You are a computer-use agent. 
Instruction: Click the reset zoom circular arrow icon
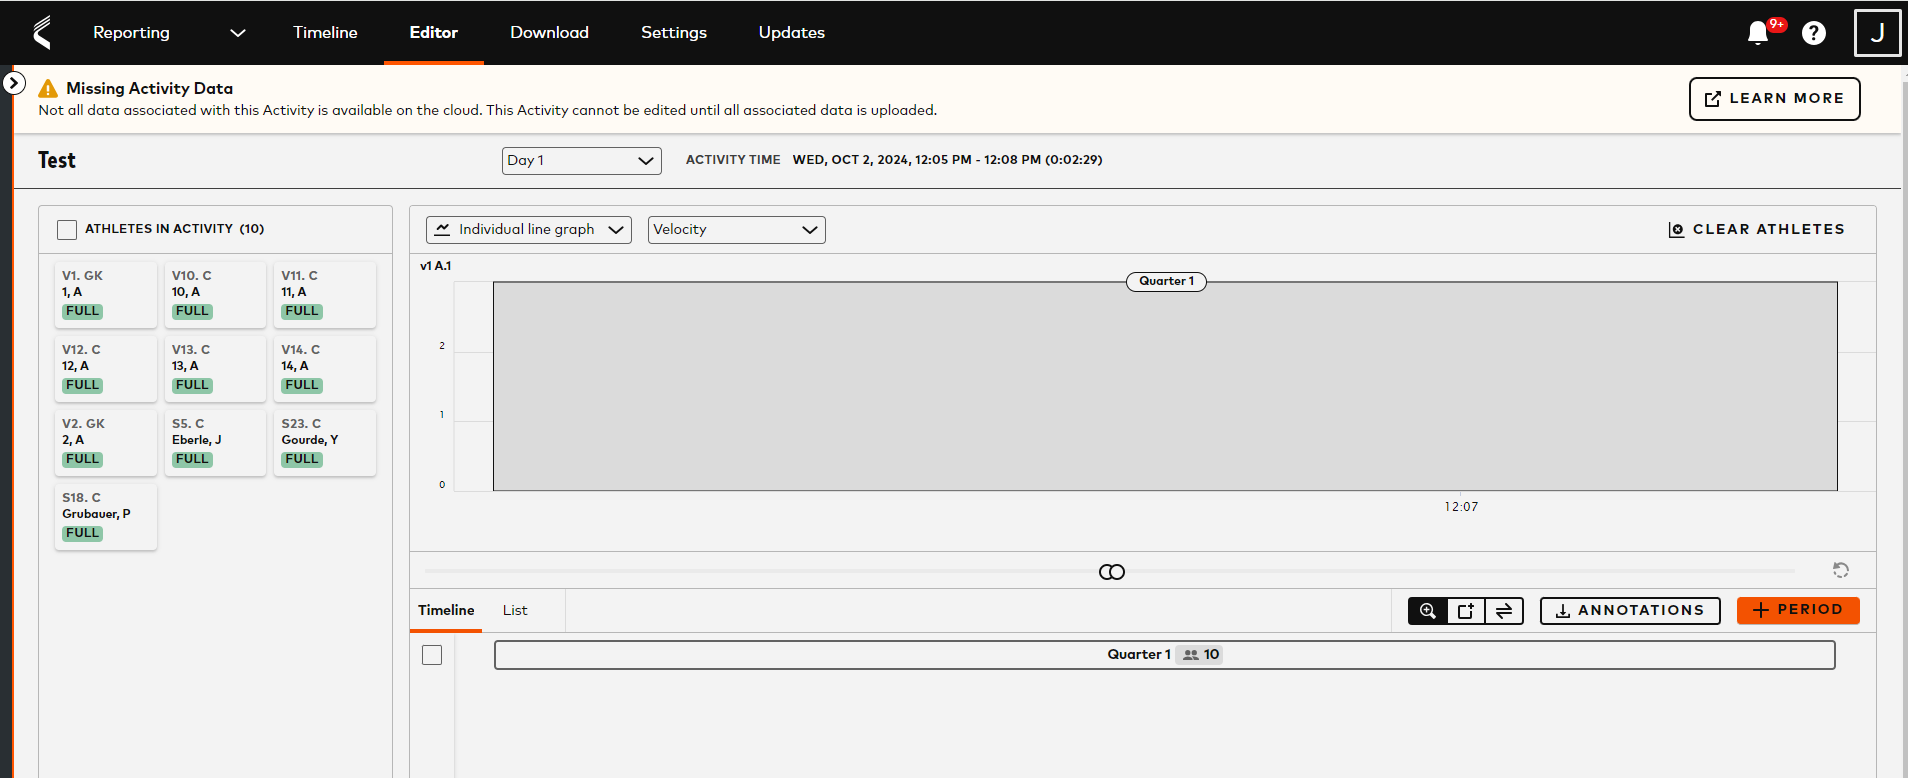[x=1840, y=570]
